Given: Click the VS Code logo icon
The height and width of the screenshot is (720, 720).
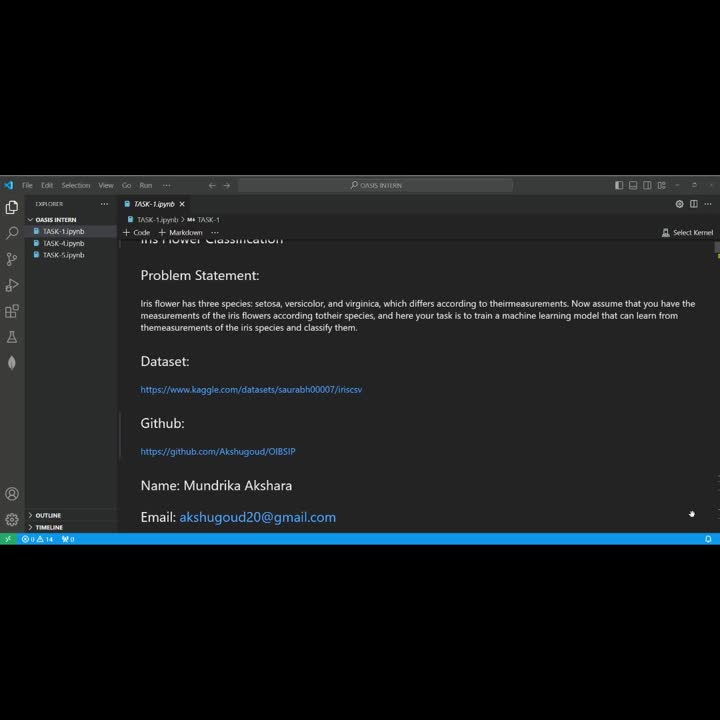Looking at the screenshot, I should 9,185.
